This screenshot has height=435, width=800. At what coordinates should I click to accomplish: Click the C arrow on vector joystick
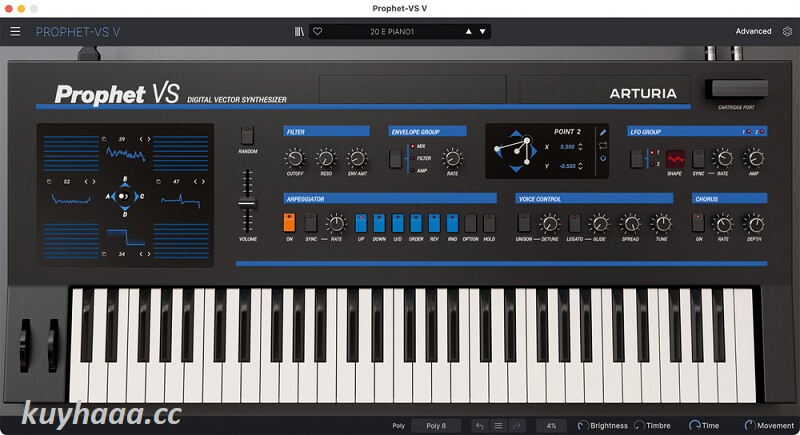pyautogui.click(x=136, y=196)
